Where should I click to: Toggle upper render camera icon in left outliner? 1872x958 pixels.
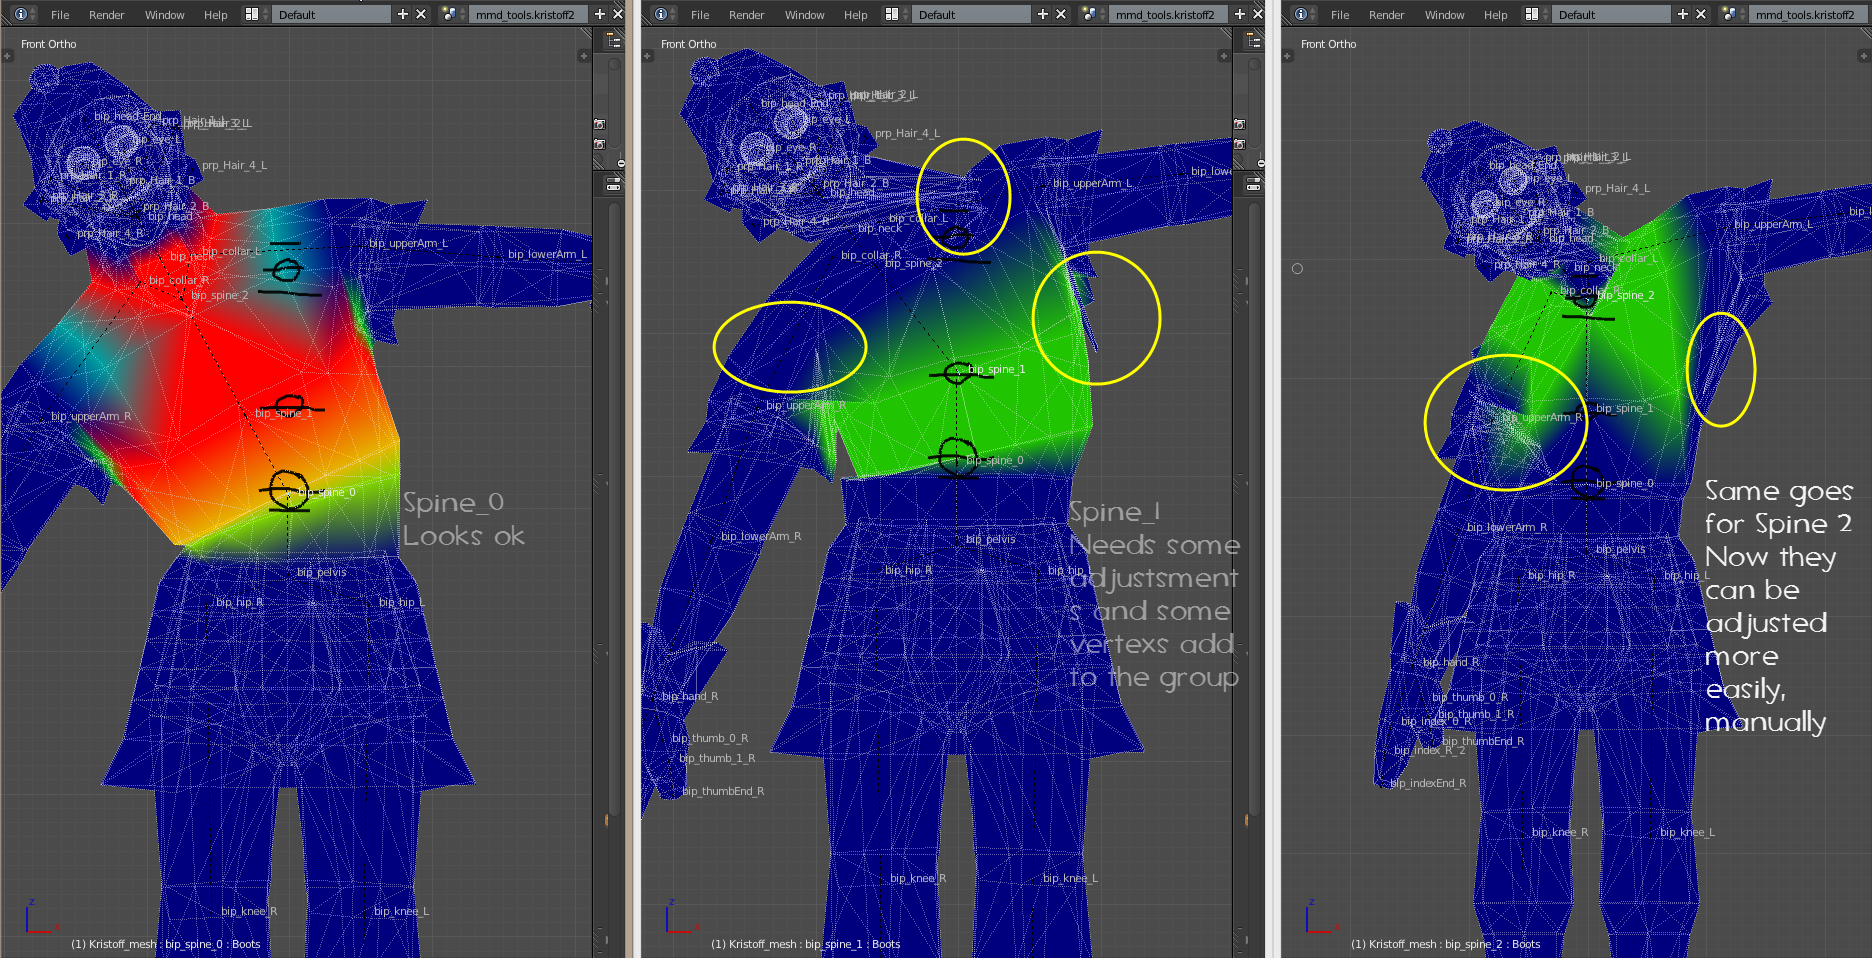pos(600,124)
